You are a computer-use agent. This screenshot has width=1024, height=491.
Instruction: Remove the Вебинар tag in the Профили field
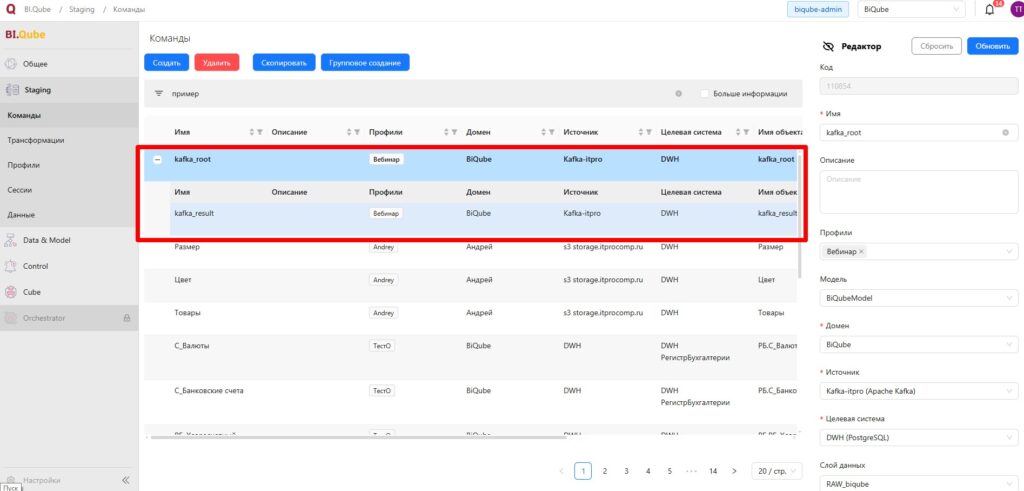pyautogui.click(x=861, y=251)
